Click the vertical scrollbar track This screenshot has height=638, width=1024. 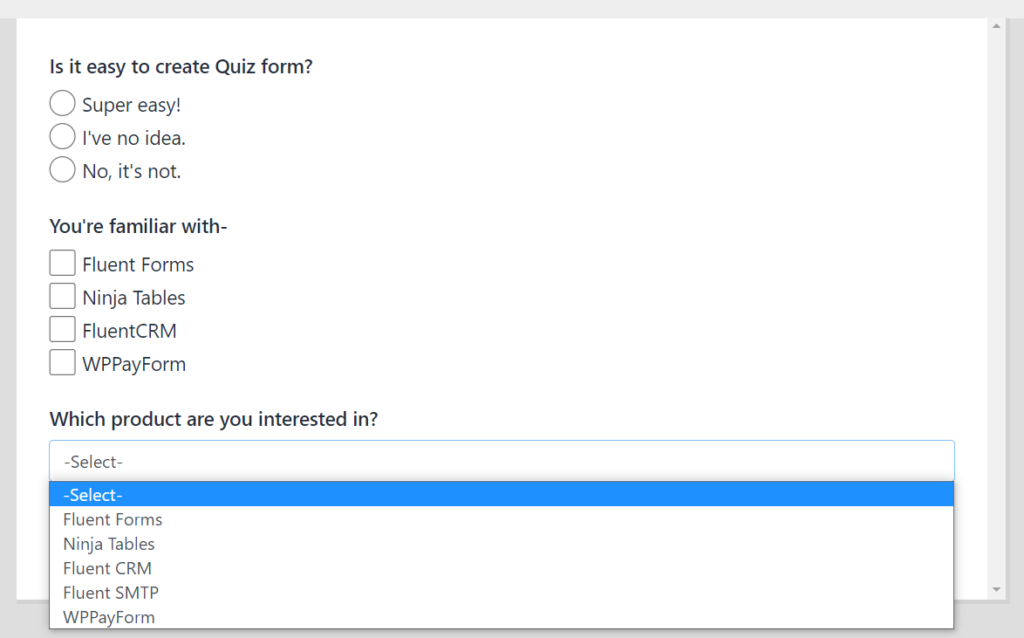pos(995,300)
